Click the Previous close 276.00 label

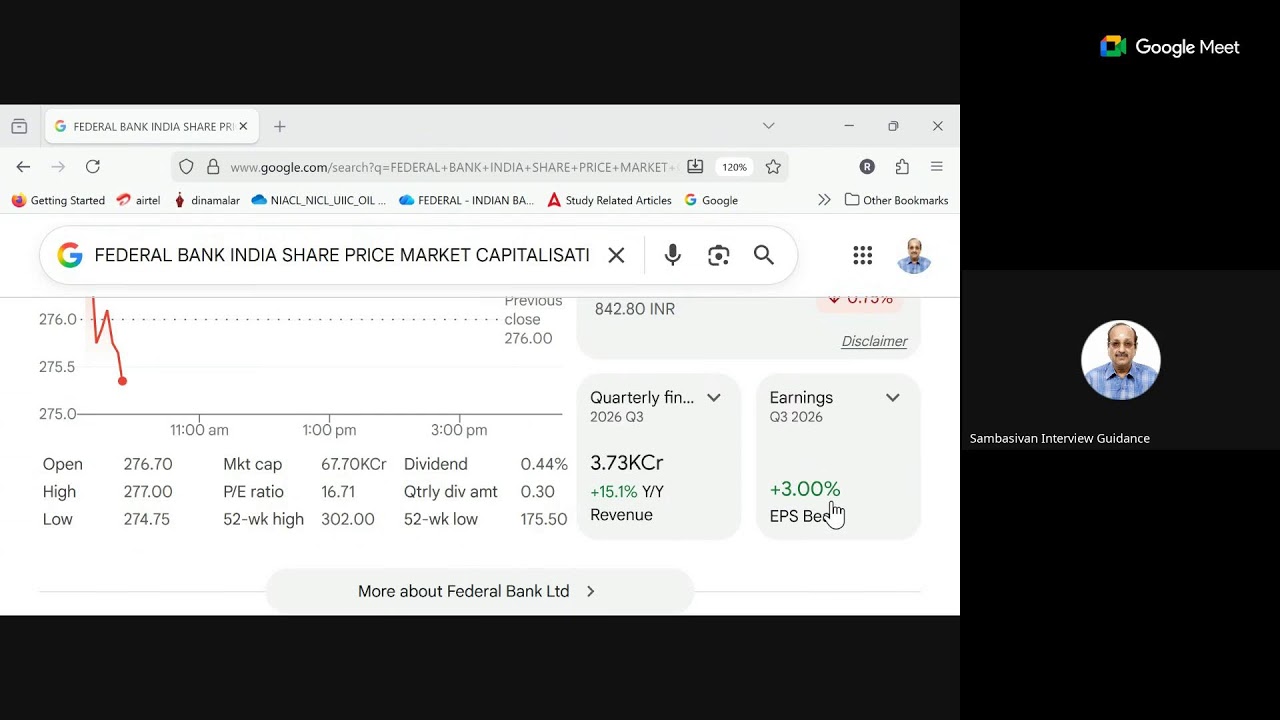pos(533,320)
